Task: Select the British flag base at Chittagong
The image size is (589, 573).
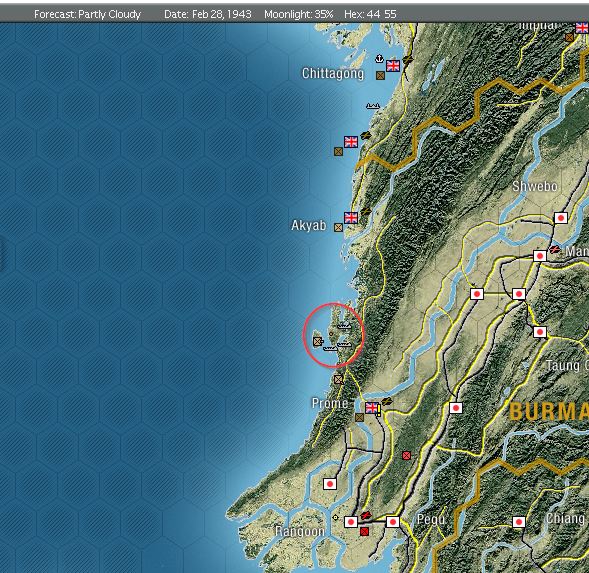Action: pyautogui.click(x=393, y=66)
